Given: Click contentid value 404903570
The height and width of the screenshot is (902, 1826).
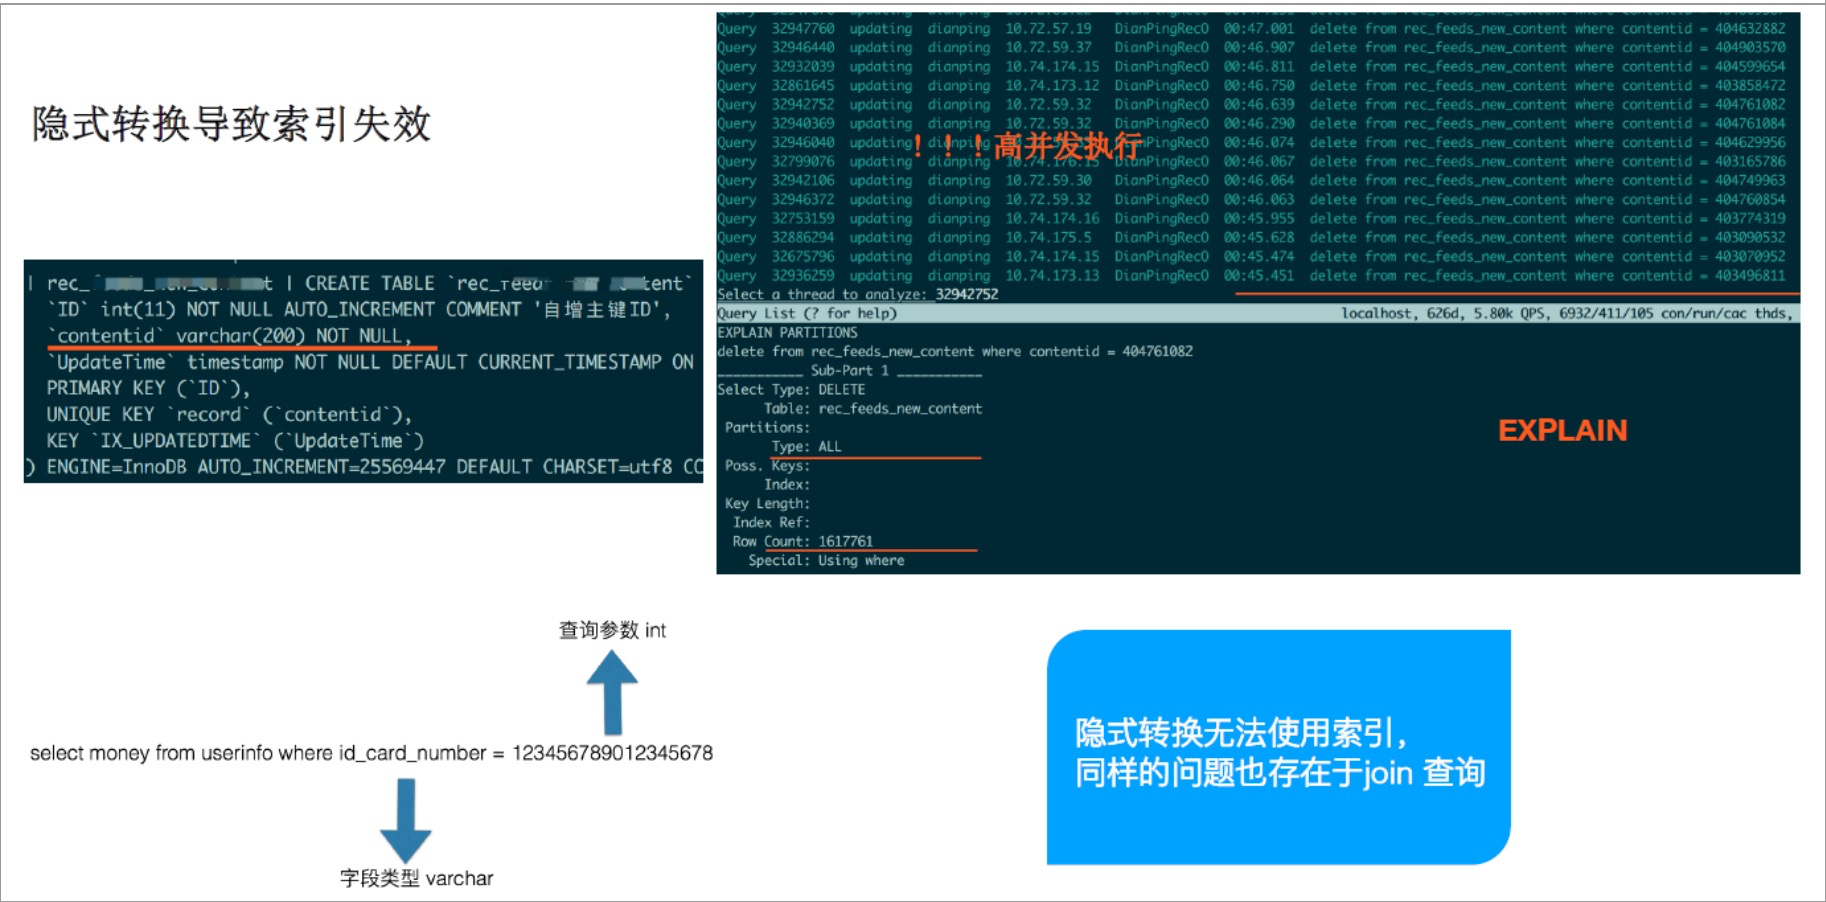Looking at the screenshot, I should (x=1750, y=48).
